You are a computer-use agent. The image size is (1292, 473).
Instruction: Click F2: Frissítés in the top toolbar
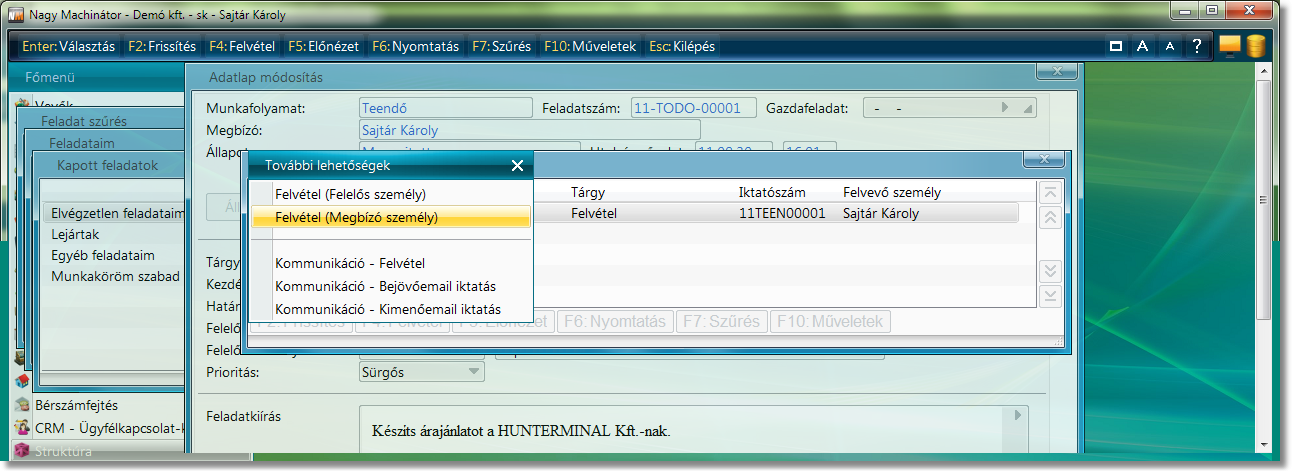pyautogui.click(x=162, y=46)
